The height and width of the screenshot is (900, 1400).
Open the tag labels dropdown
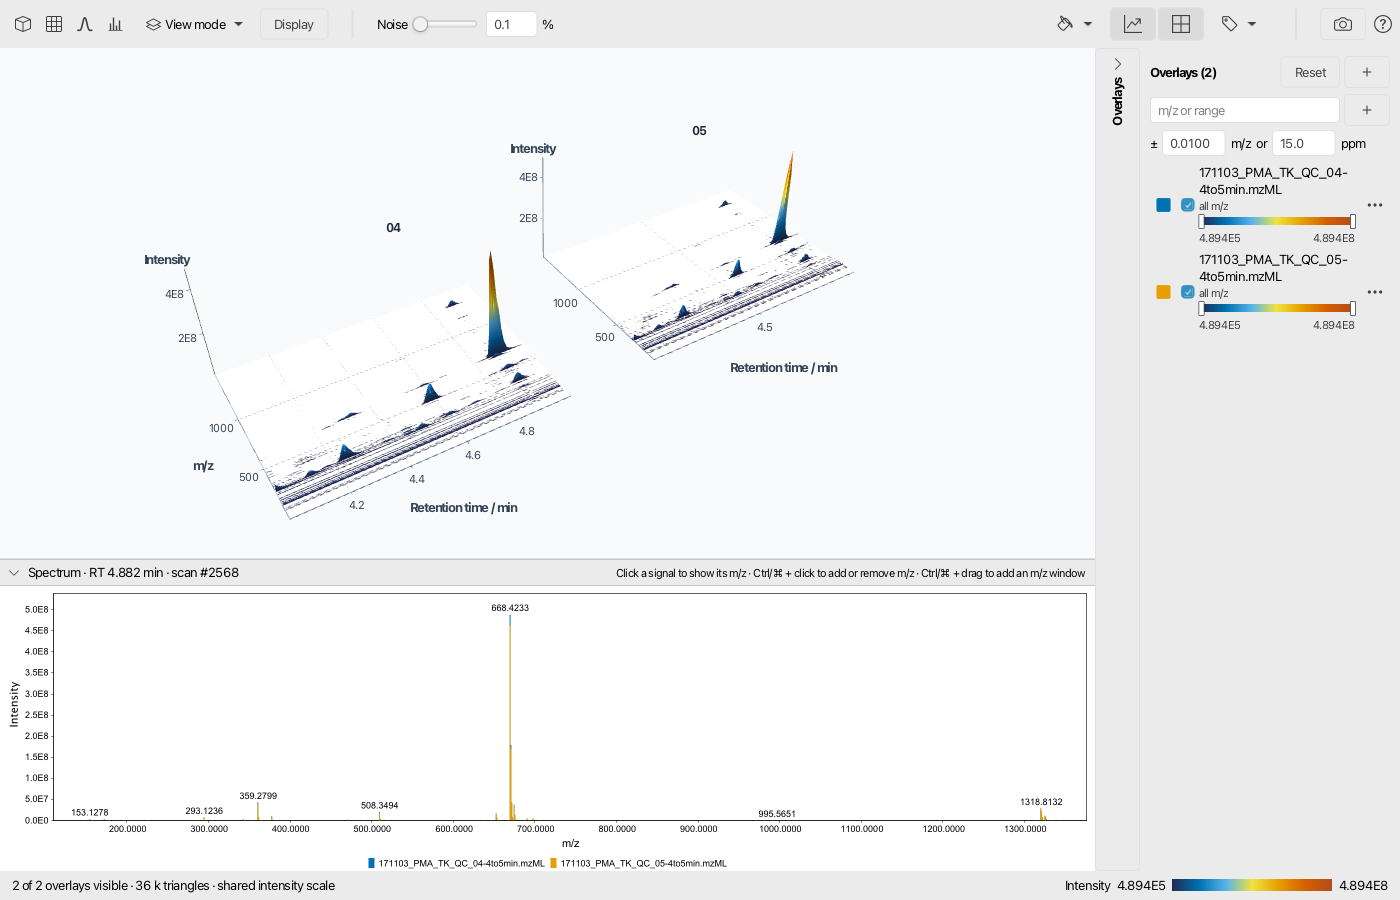tap(1238, 24)
